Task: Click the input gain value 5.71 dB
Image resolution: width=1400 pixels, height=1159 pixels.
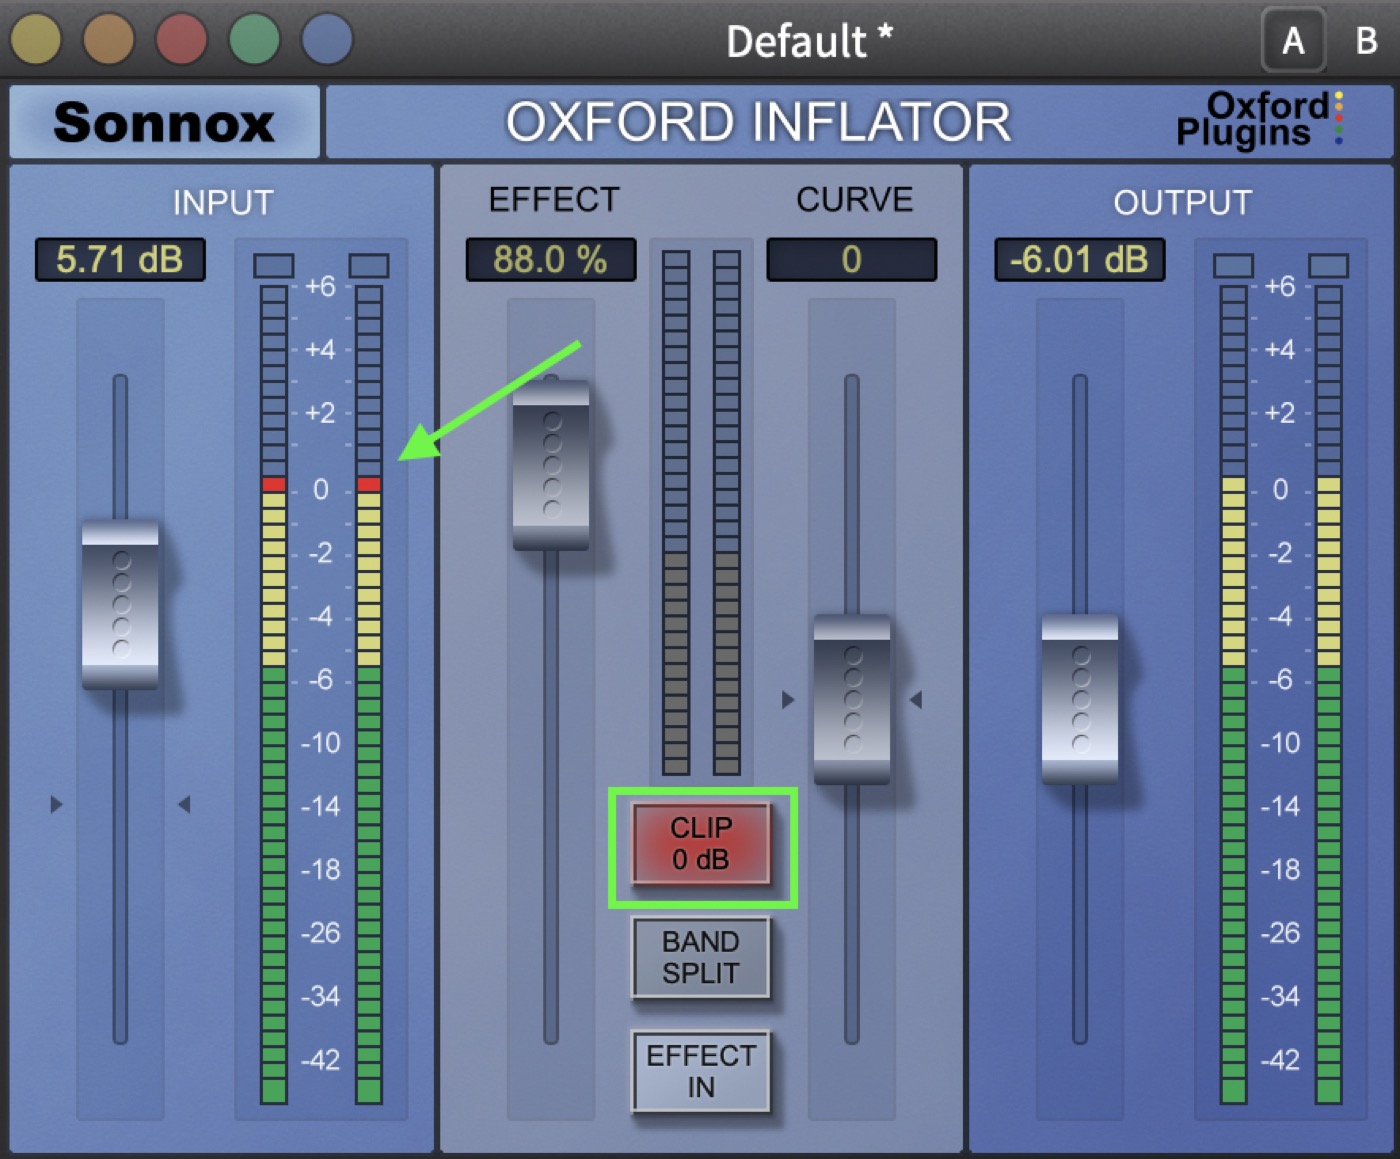Action: 120,260
